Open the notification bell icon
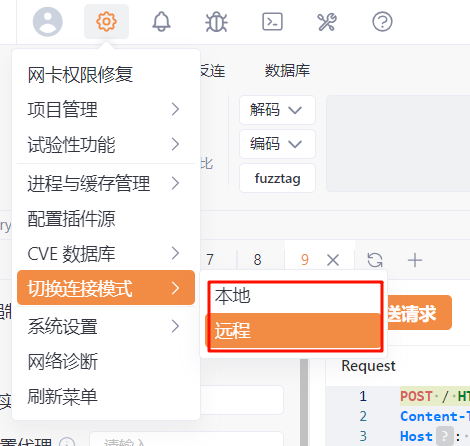Screen dimensions: 470x446 click(162, 22)
